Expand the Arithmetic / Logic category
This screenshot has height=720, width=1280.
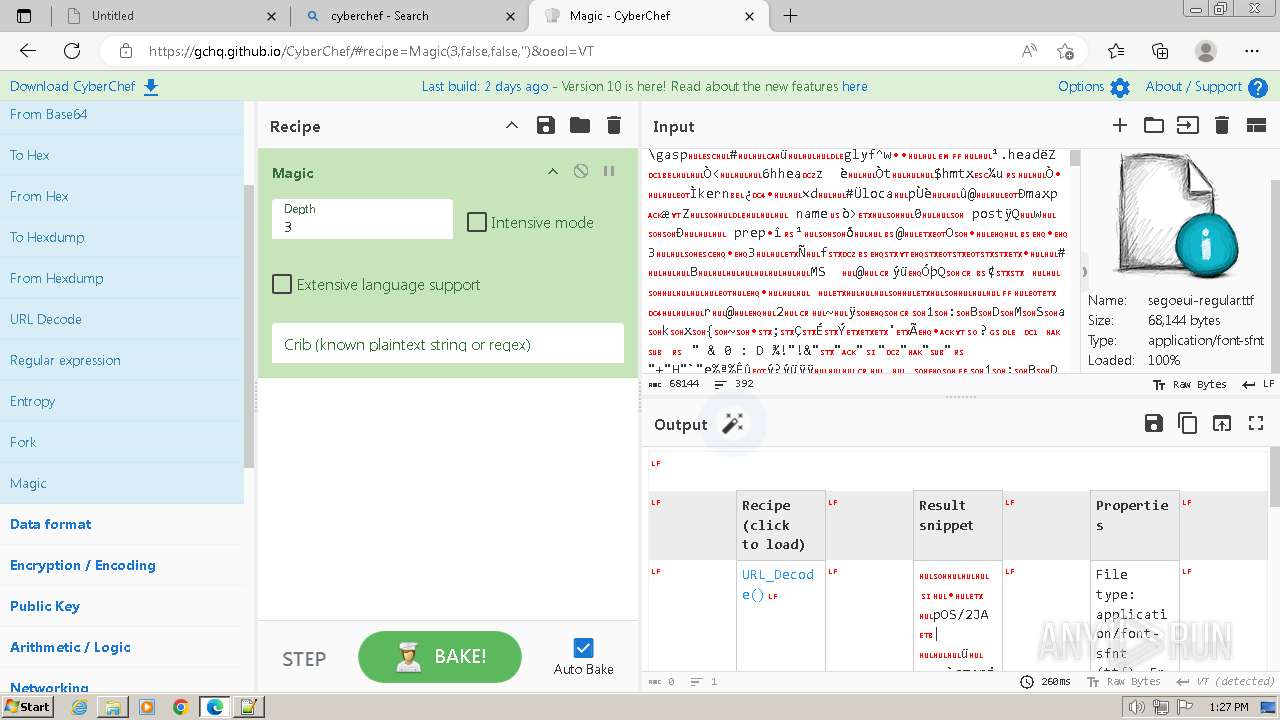pyautogui.click(x=122, y=647)
